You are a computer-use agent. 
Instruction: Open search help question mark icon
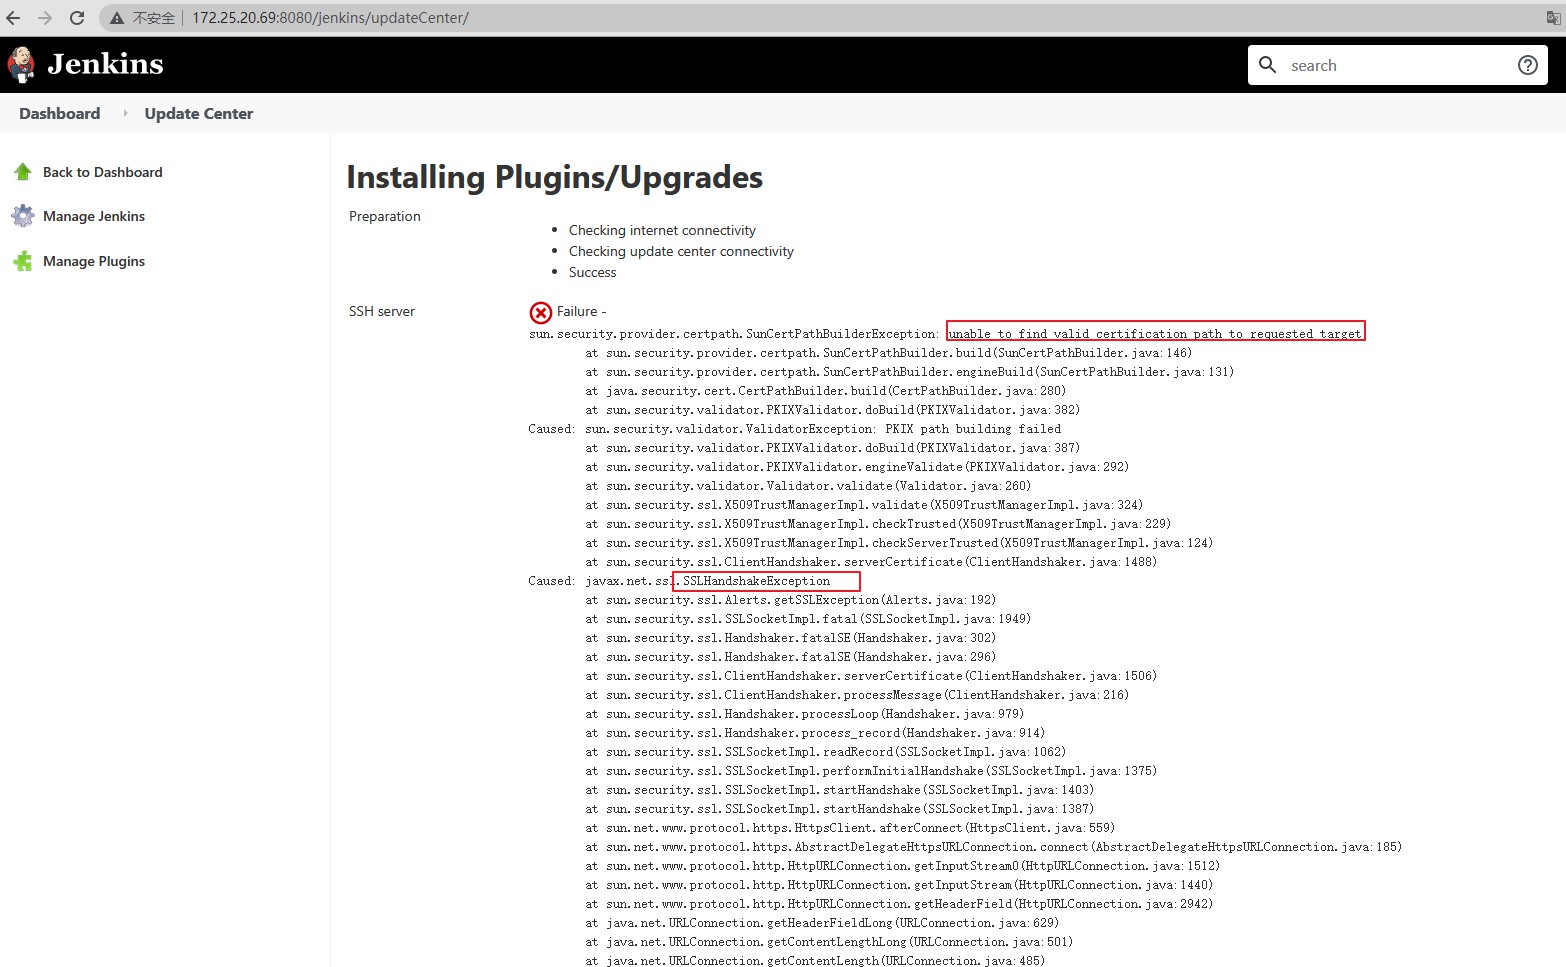(1527, 65)
